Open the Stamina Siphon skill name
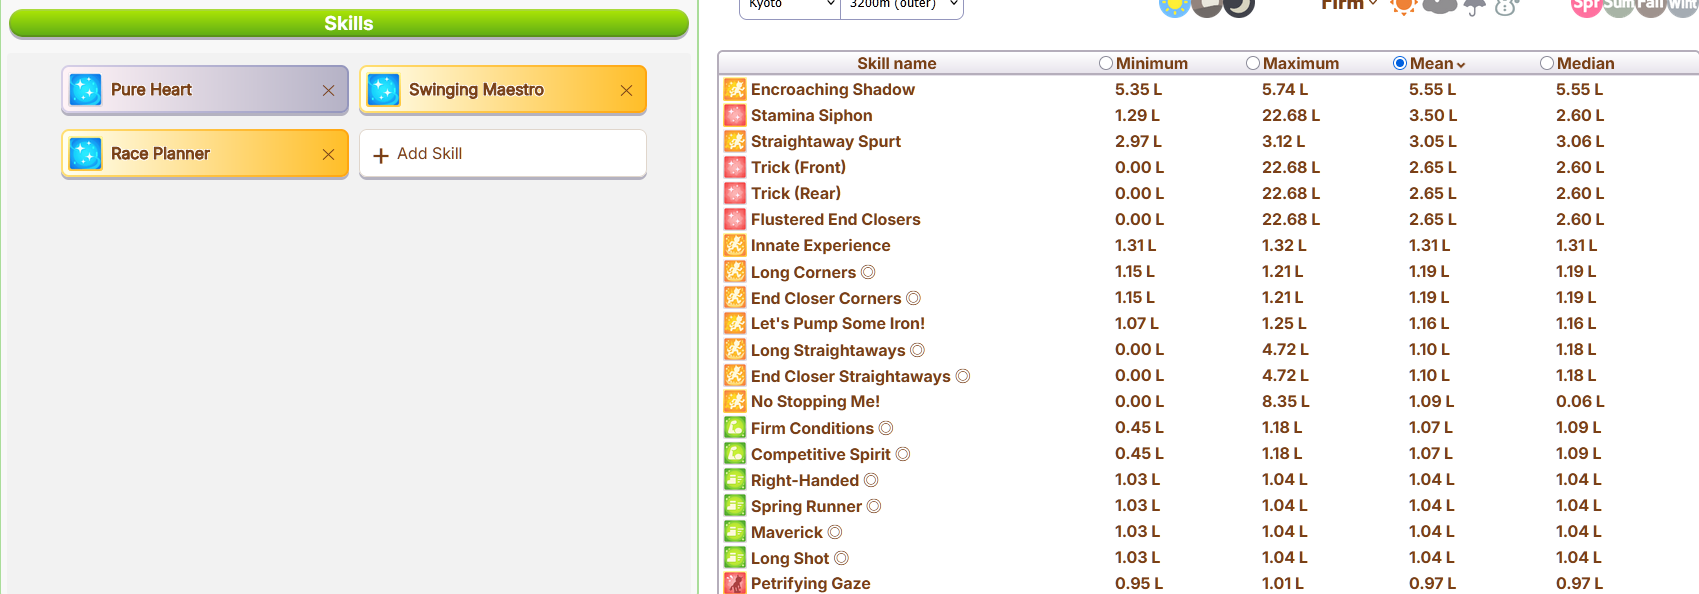 point(812,115)
